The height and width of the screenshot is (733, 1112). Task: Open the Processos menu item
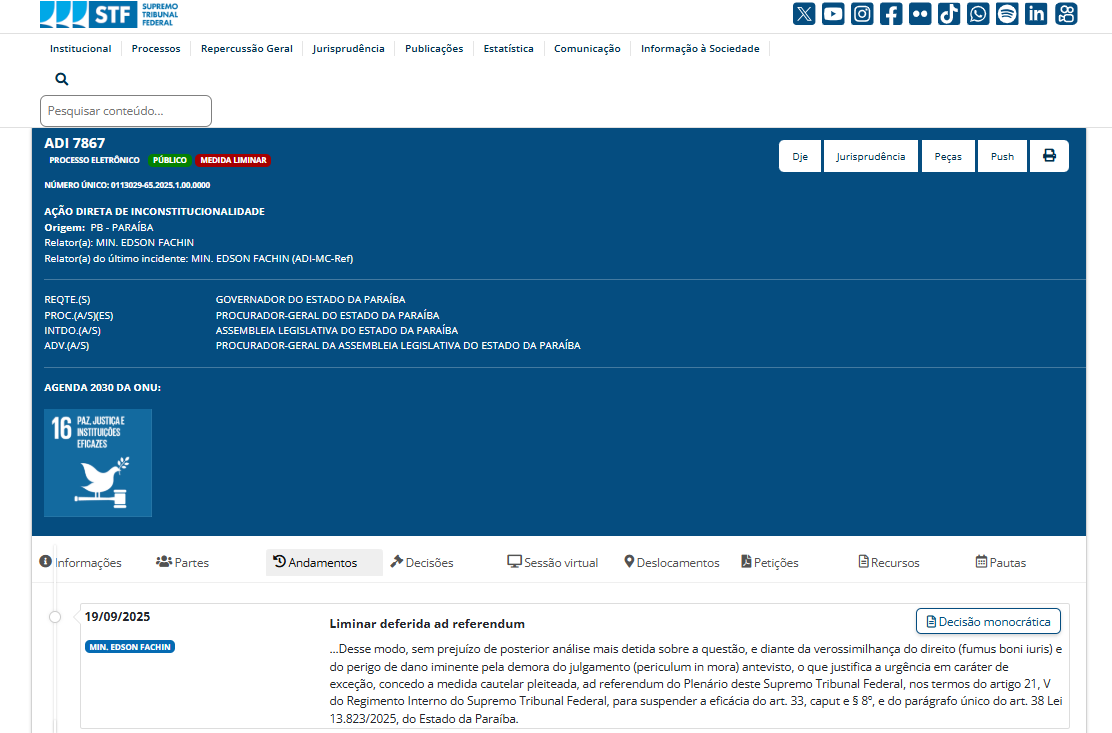[x=156, y=49]
